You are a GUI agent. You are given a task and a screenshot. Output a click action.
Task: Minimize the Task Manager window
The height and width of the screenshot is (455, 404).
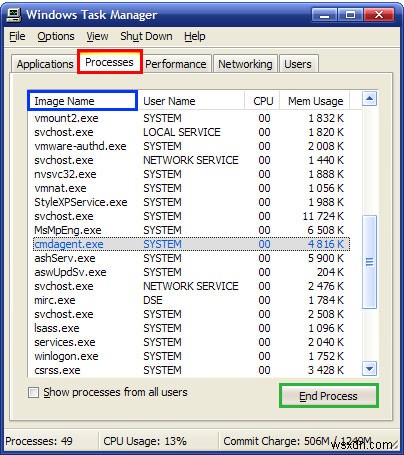(325, 15)
